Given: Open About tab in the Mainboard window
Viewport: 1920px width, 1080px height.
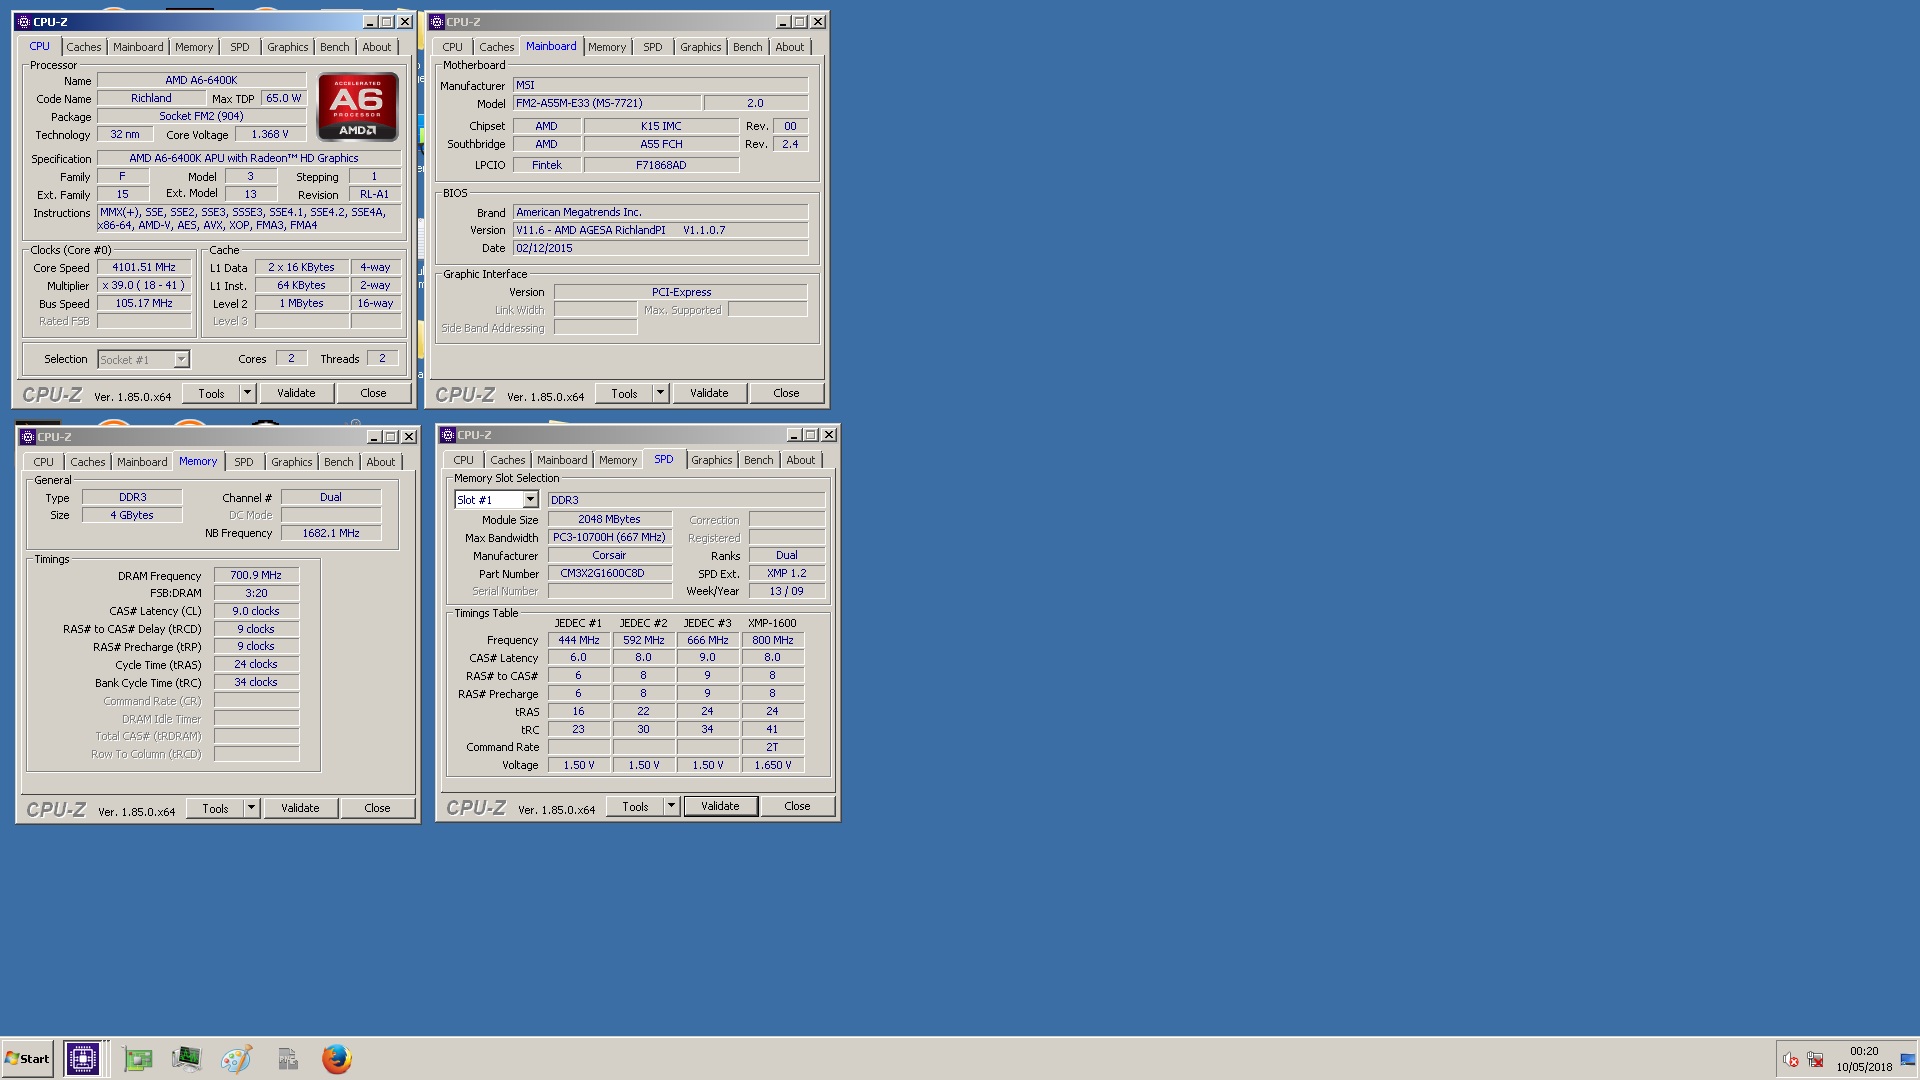Looking at the screenshot, I should (x=790, y=47).
